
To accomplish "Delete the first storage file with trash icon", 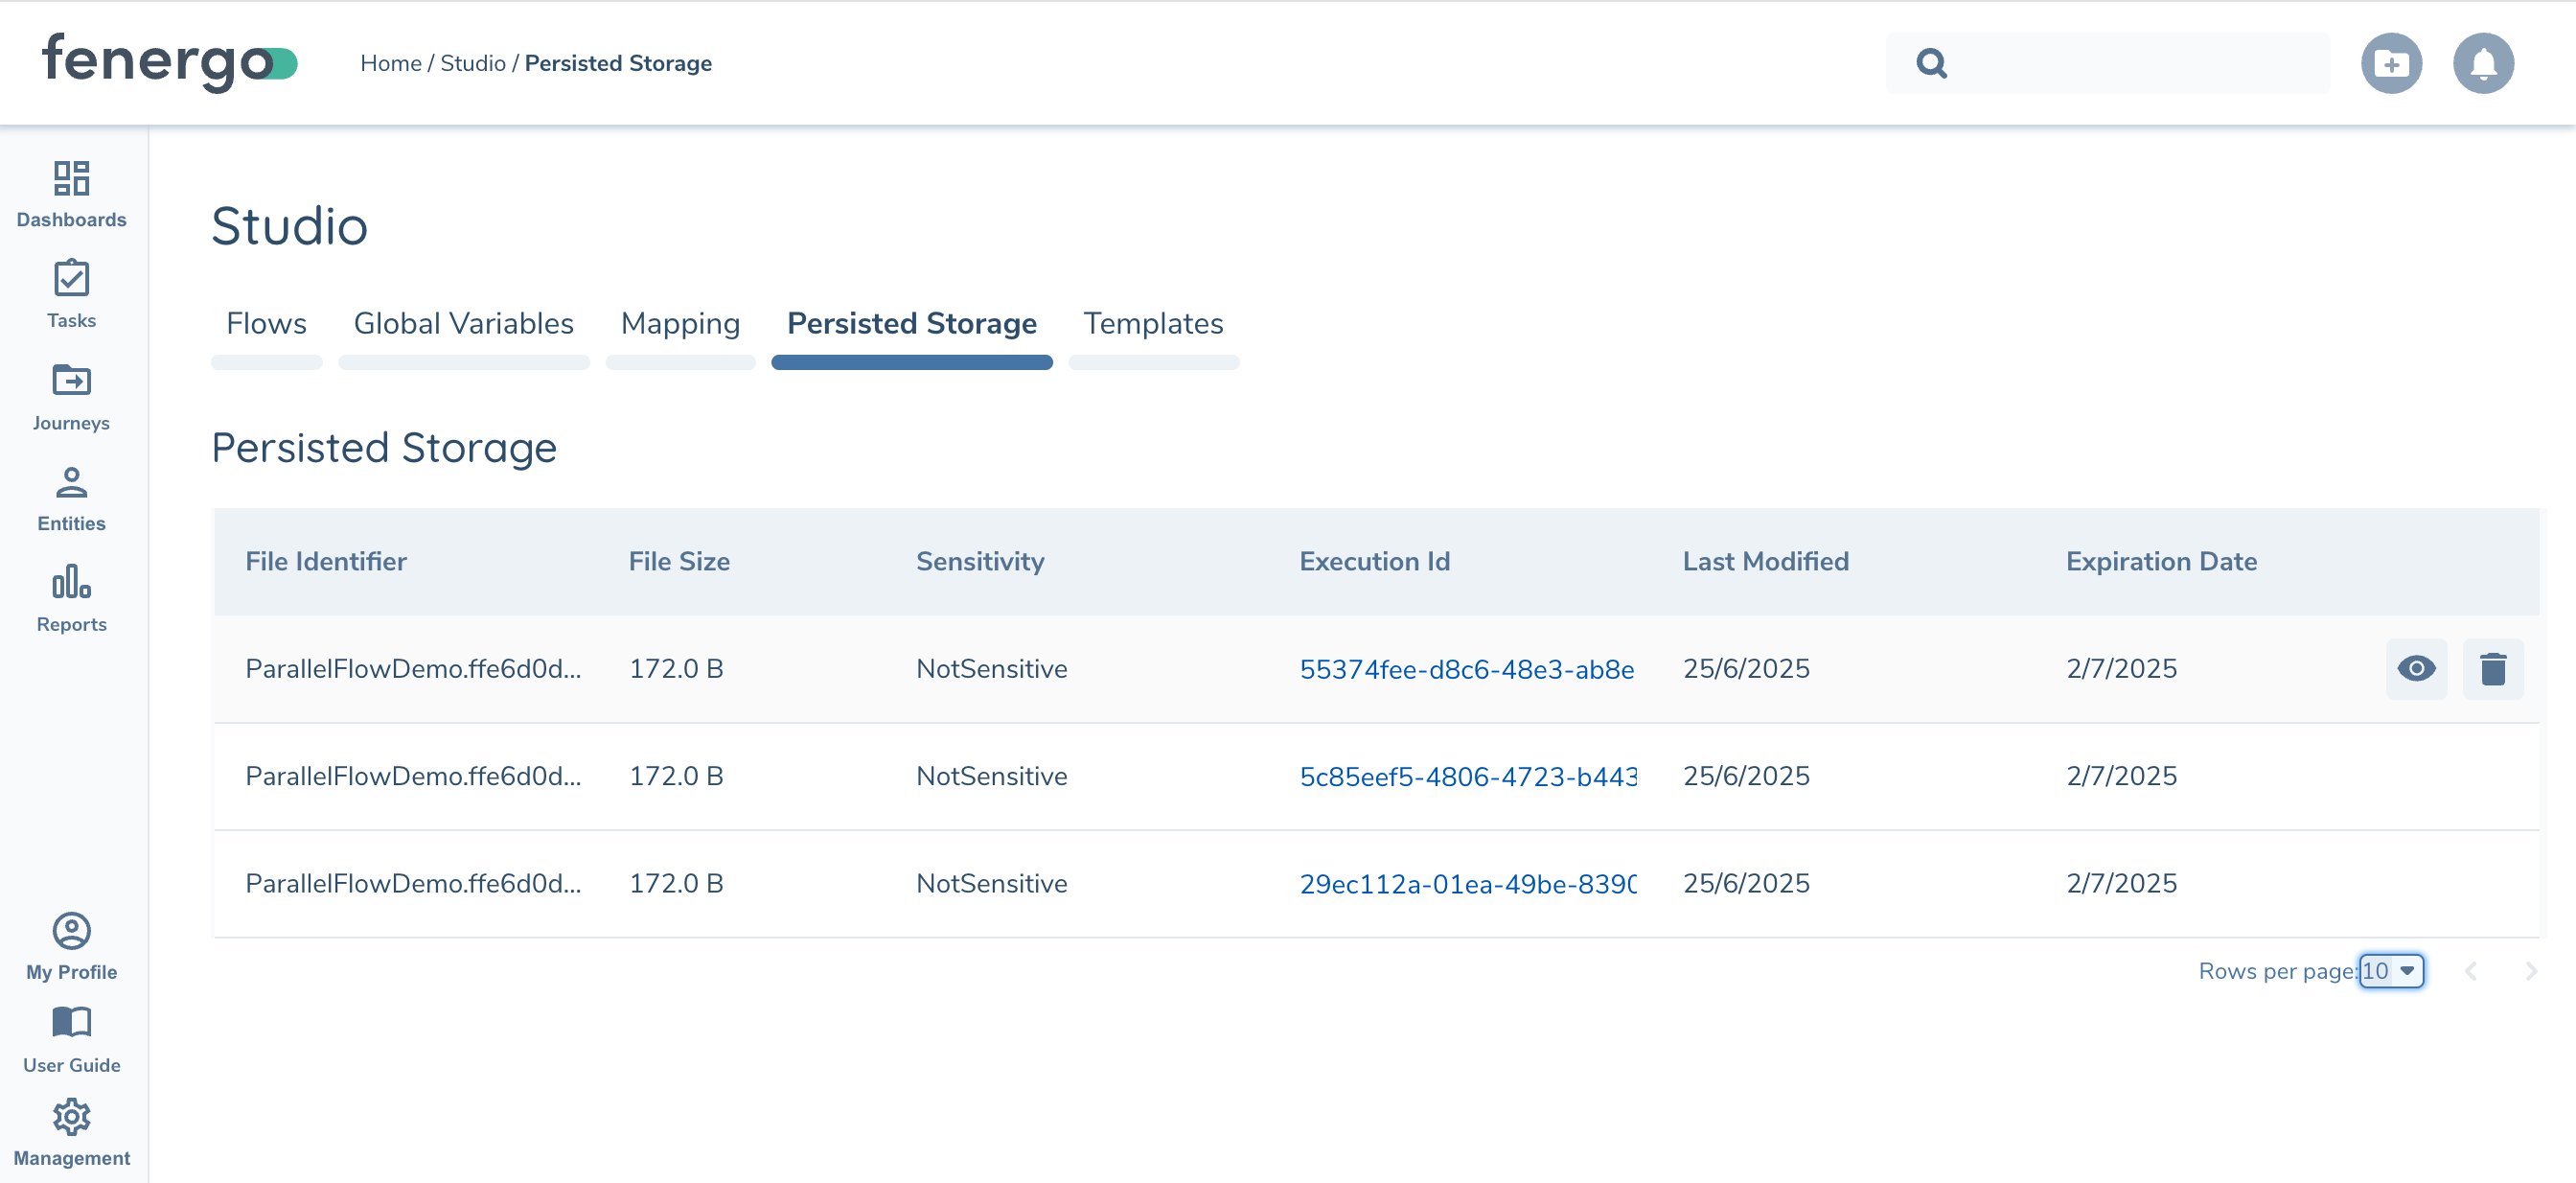I will (2492, 668).
